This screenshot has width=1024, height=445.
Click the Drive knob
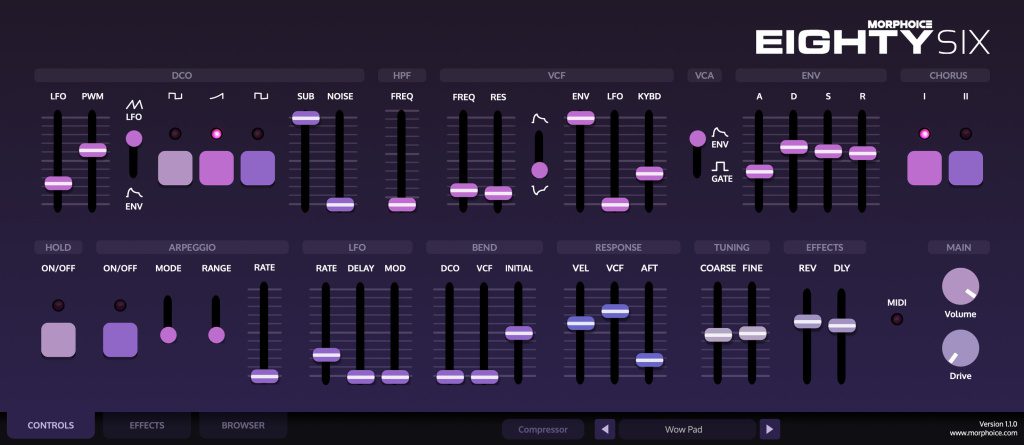point(961,348)
